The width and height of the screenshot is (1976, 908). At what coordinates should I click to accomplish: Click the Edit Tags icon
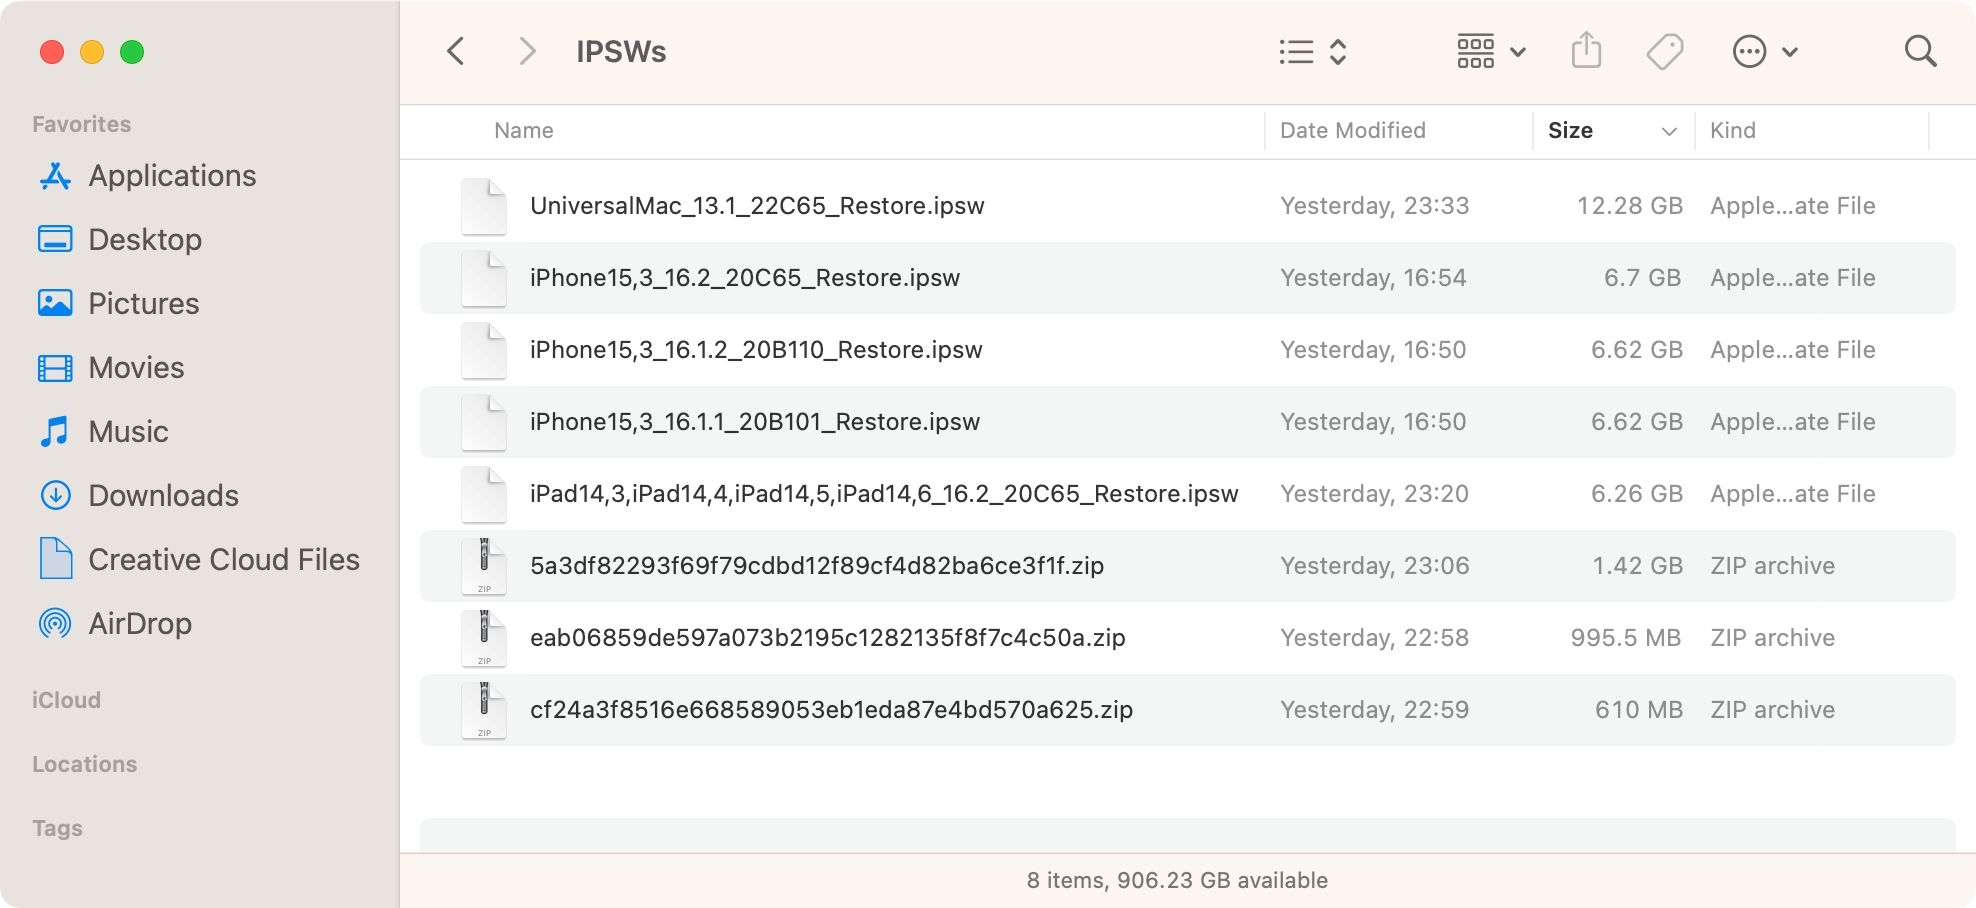(1665, 52)
